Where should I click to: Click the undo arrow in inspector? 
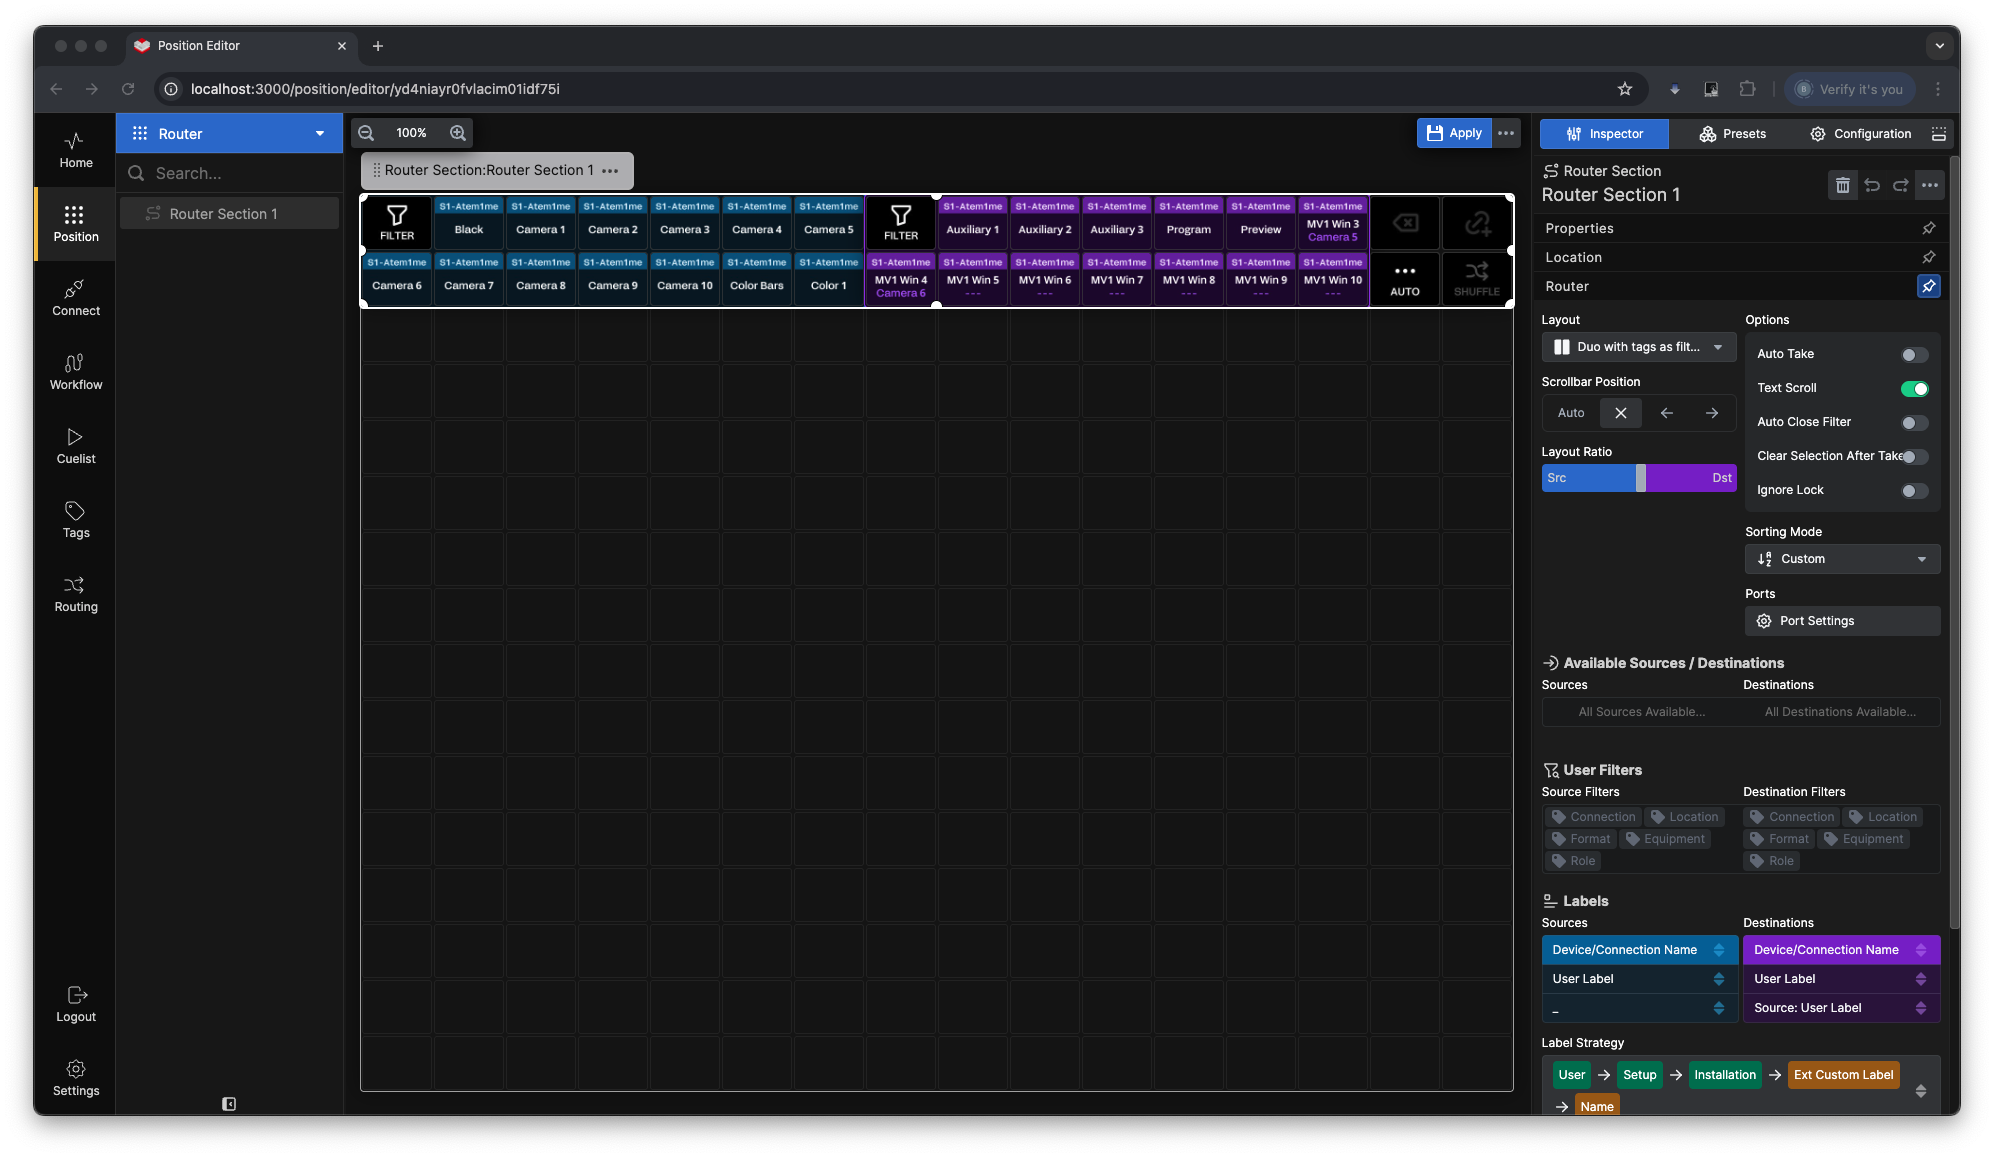[x=1872, y=185]
